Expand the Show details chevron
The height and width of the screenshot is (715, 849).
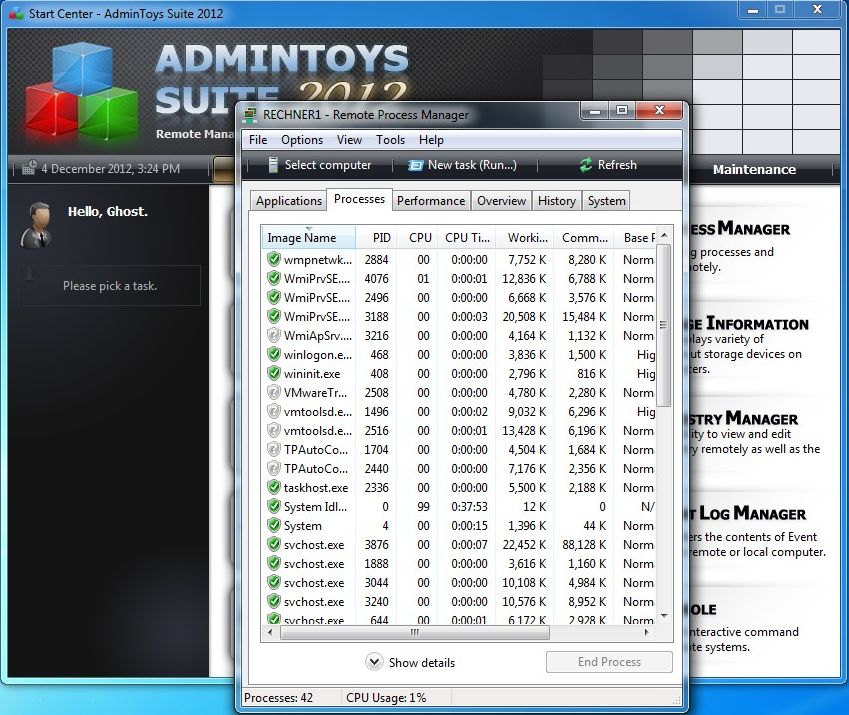point(375,662)
